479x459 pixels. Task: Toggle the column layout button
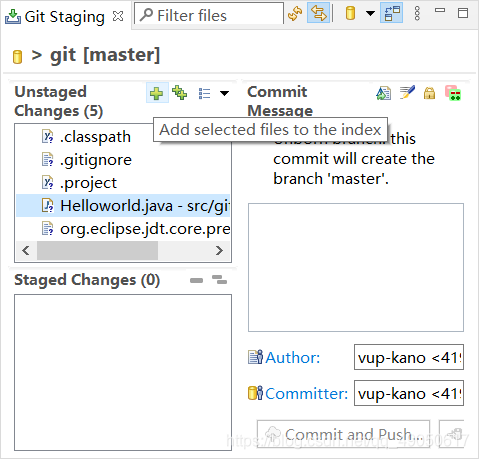[391, 13]
